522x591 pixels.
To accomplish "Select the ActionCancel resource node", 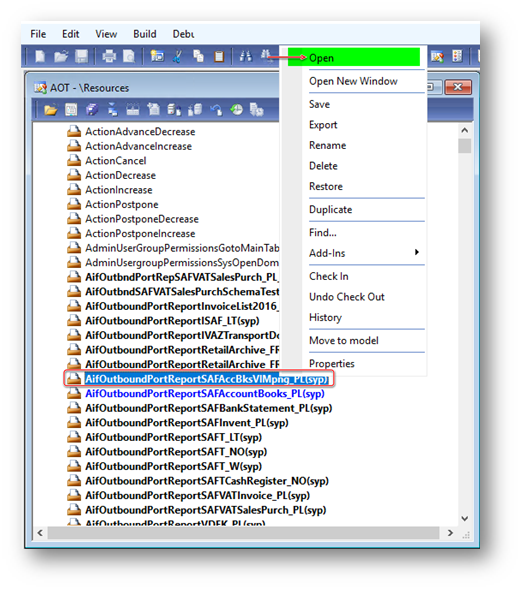I will (x=115, y=161).
